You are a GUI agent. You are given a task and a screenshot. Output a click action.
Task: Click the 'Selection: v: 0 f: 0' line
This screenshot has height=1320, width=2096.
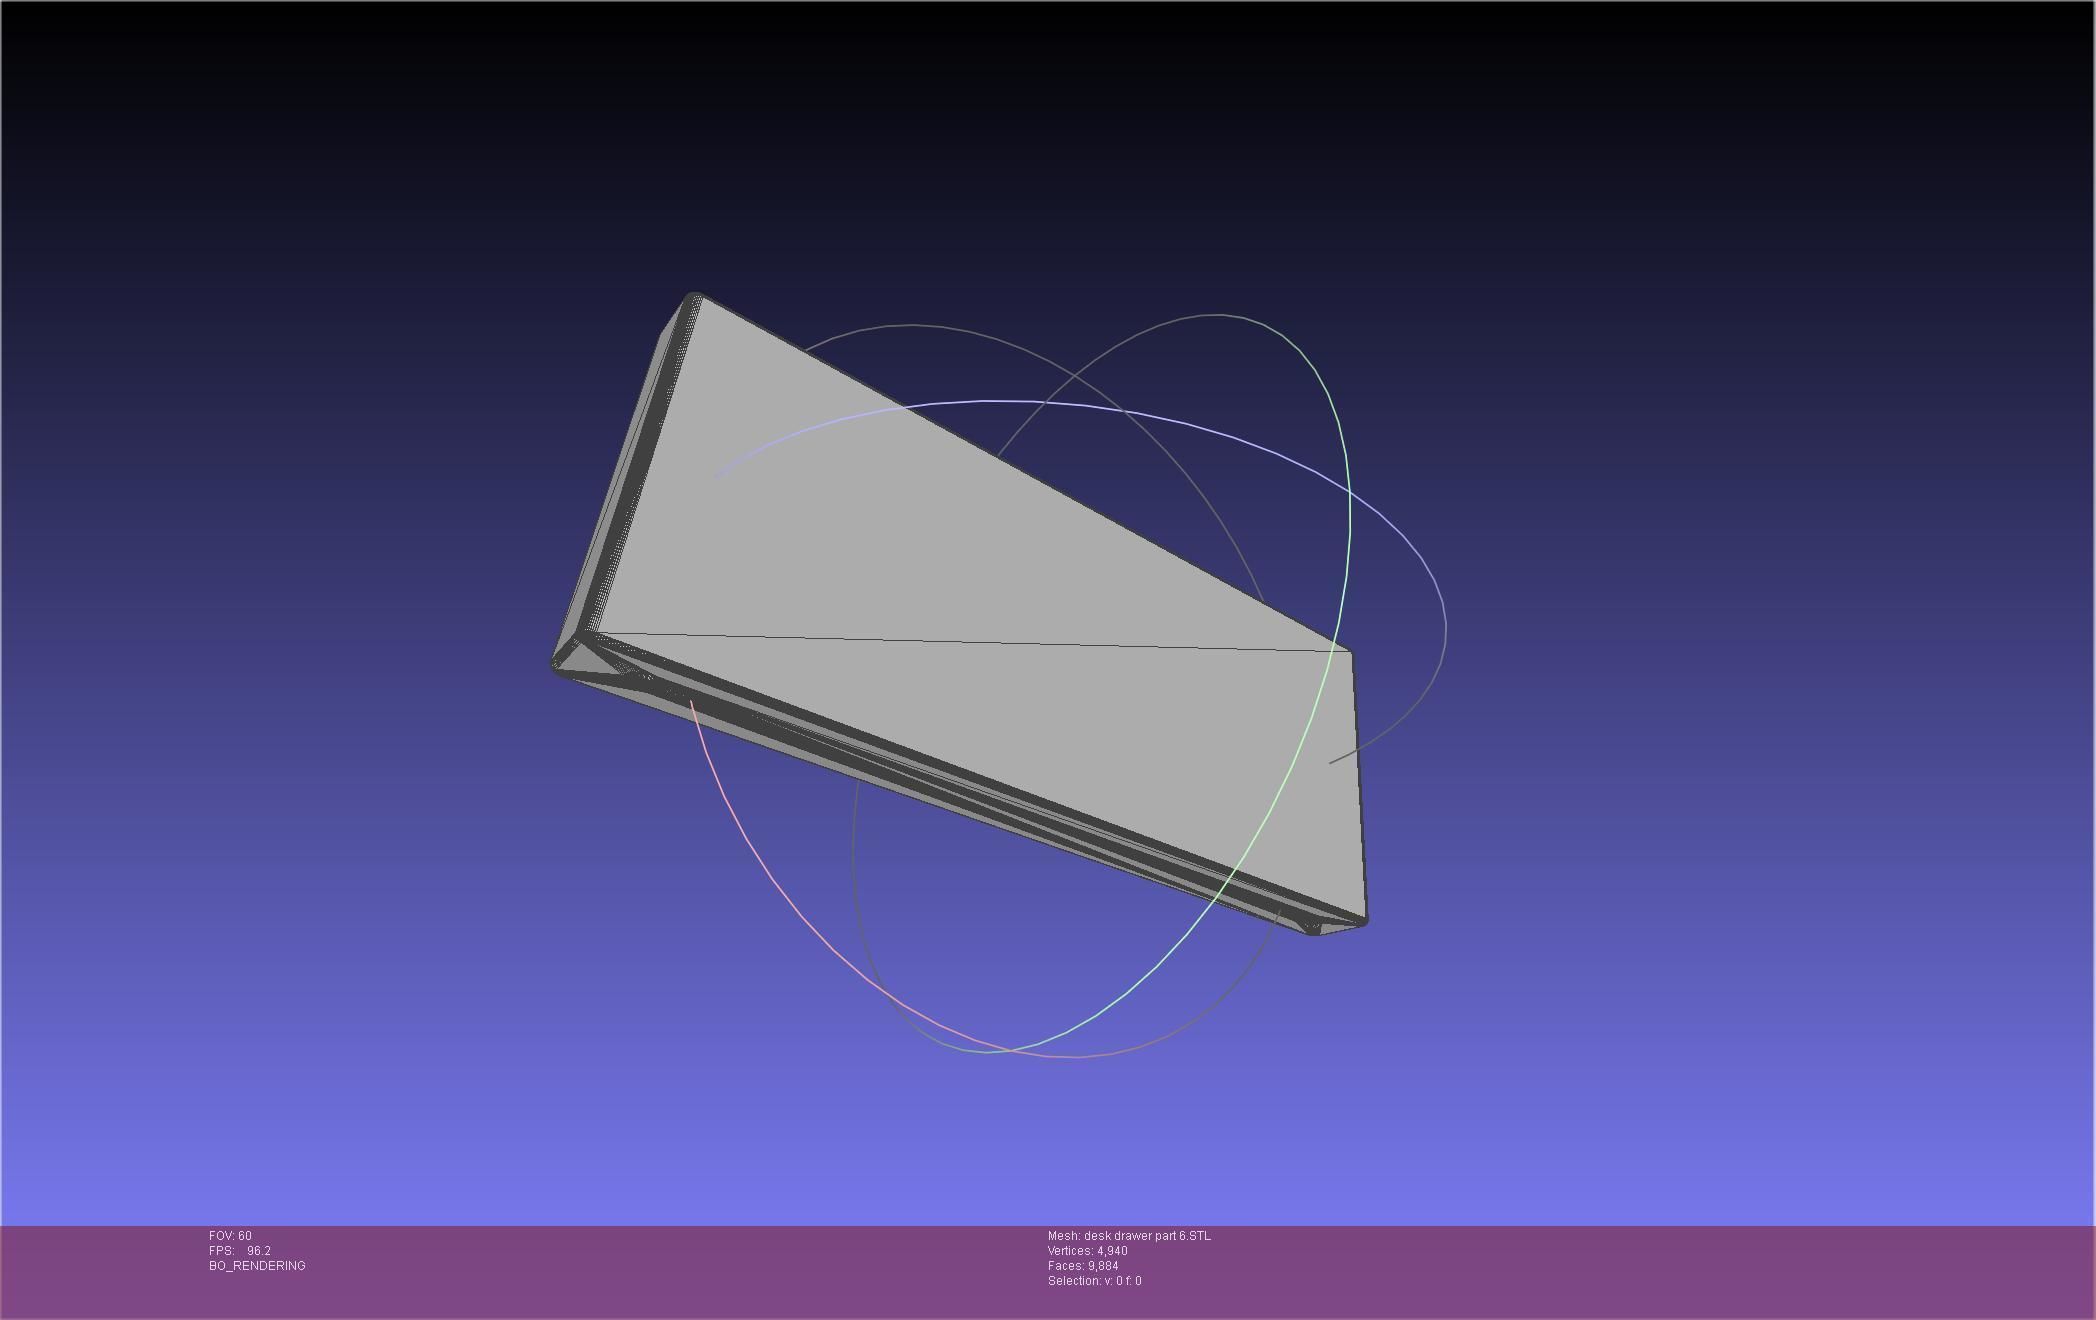pos(1095,1281)
